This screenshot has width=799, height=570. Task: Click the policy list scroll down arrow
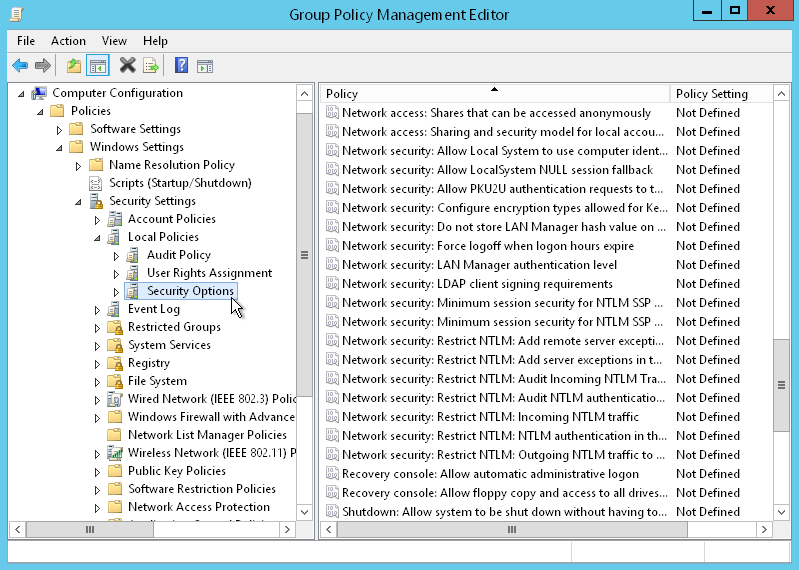782,512
